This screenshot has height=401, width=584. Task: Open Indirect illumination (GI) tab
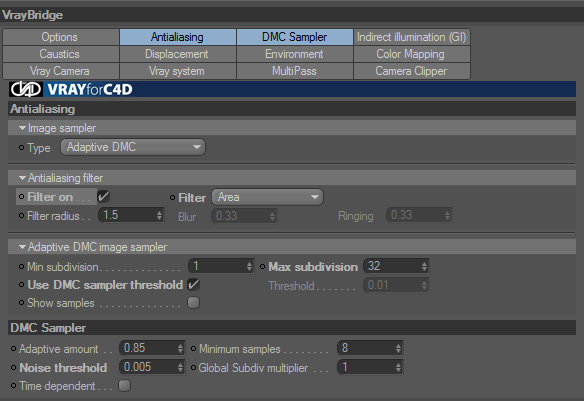(x=412, y=37)
